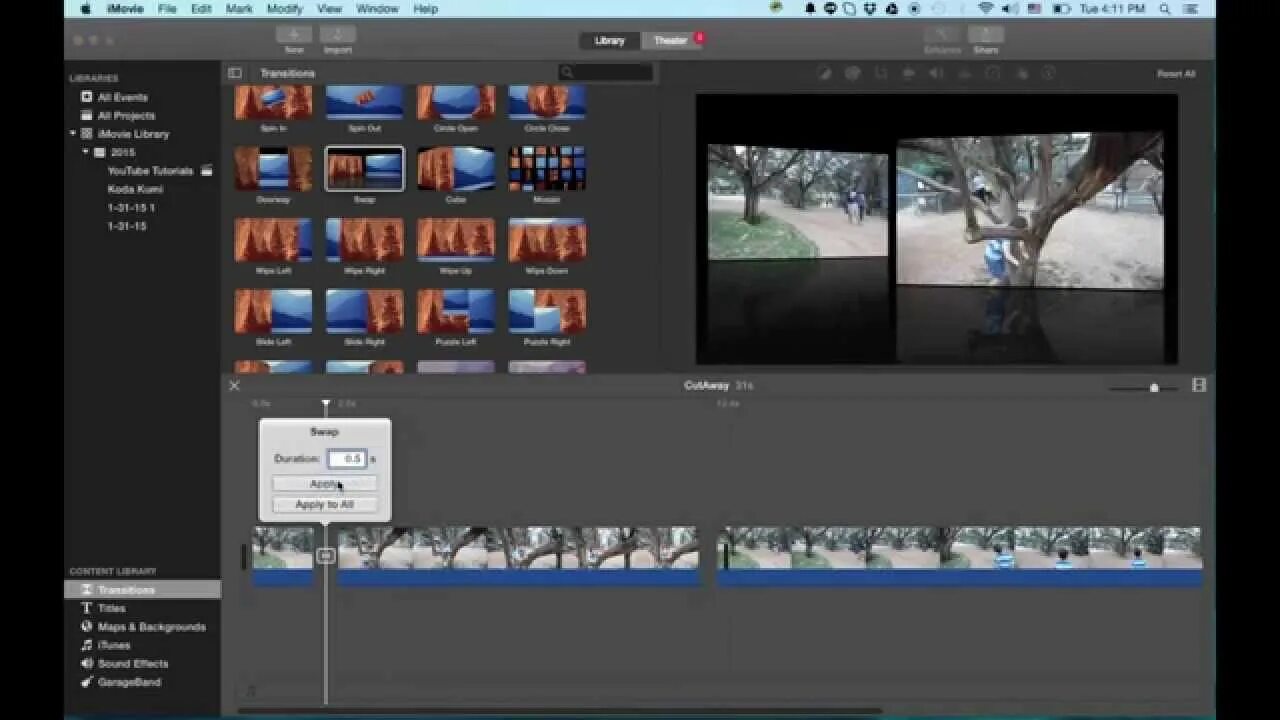Open the Window menu
This screenshot has width=1280, height=720.
click(376, 9)
